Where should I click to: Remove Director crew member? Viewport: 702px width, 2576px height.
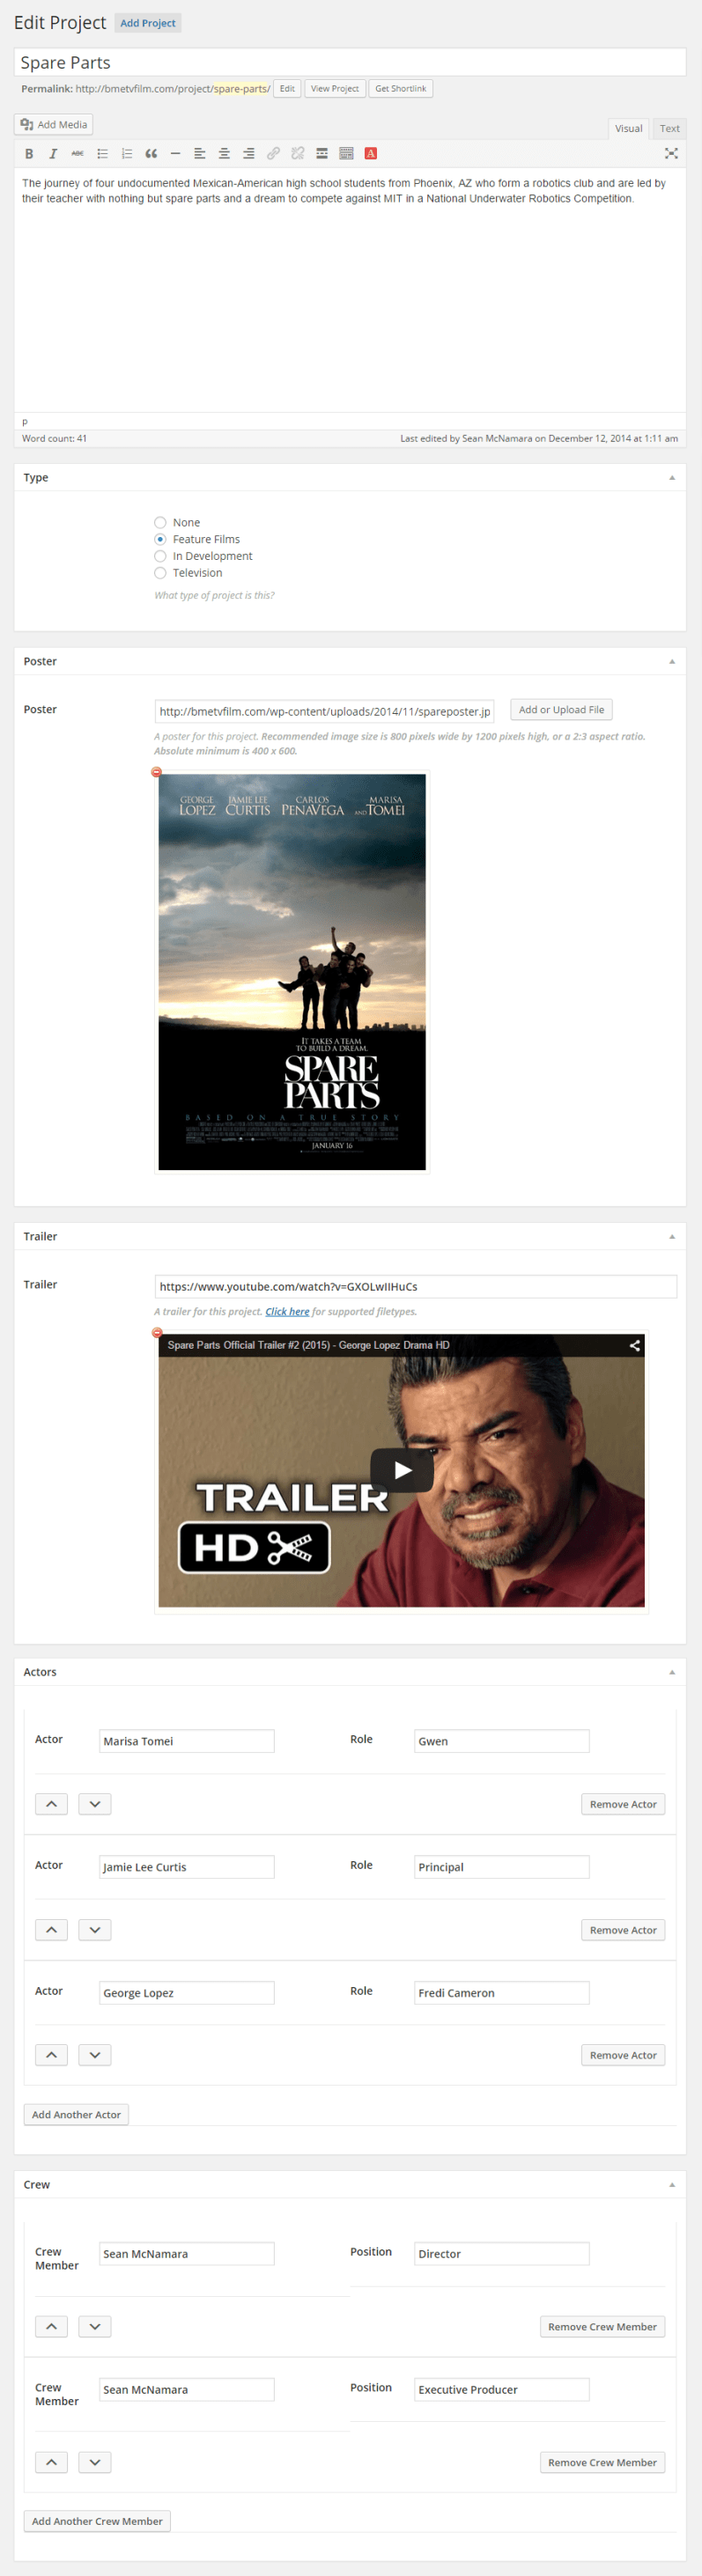(602, 2326)
